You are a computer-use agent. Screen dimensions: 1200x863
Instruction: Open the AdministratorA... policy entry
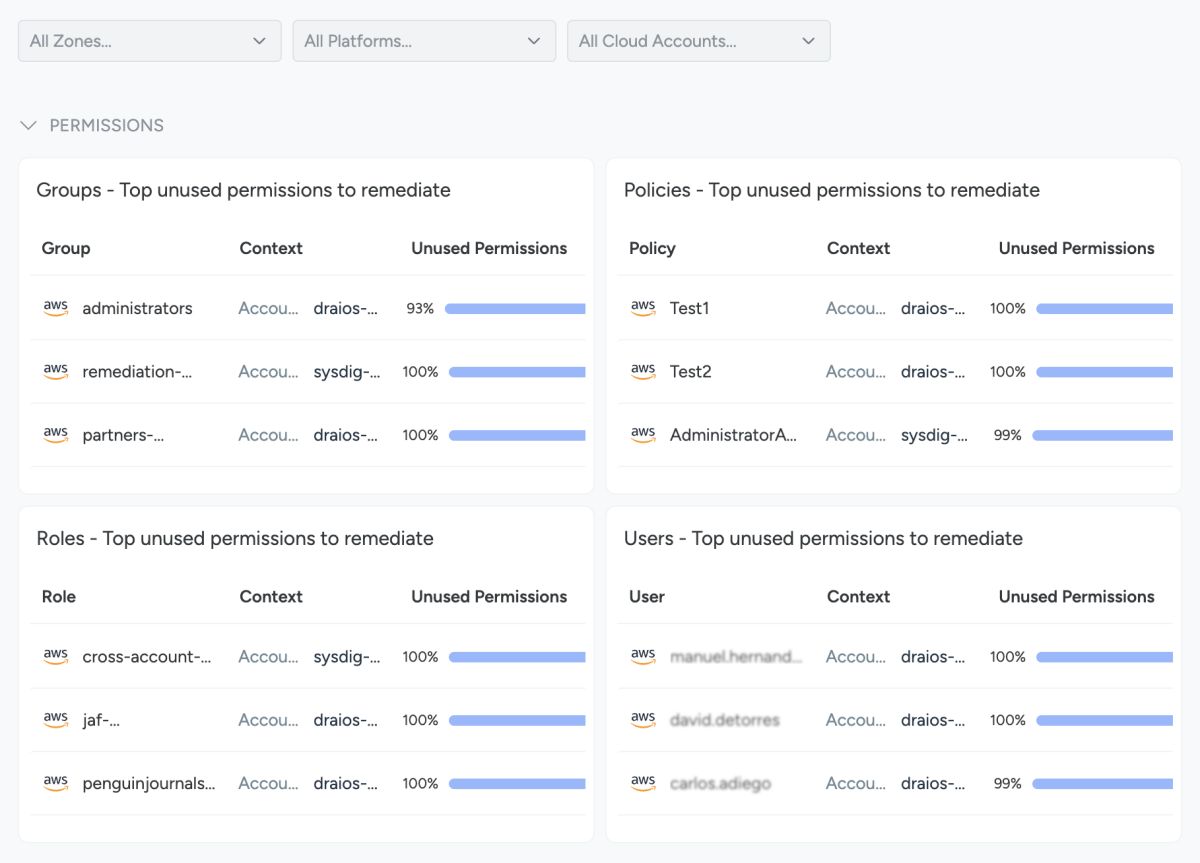coord(733,435)
